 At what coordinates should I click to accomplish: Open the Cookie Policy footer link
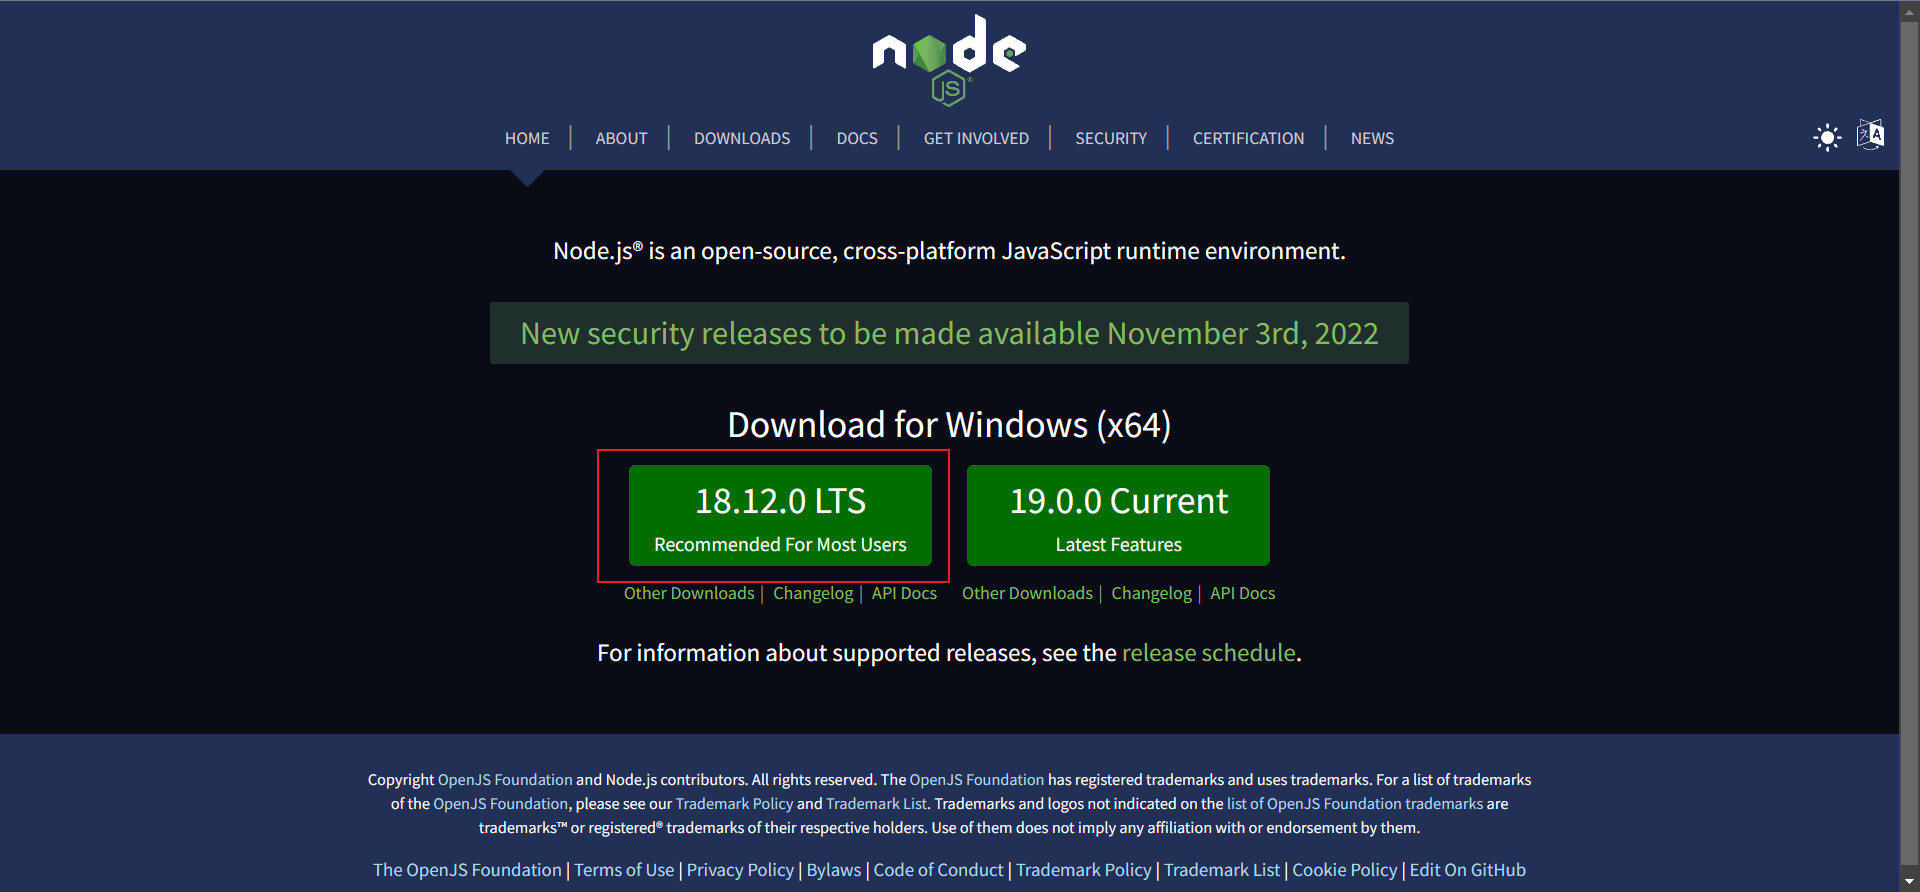pos(1345,870)
